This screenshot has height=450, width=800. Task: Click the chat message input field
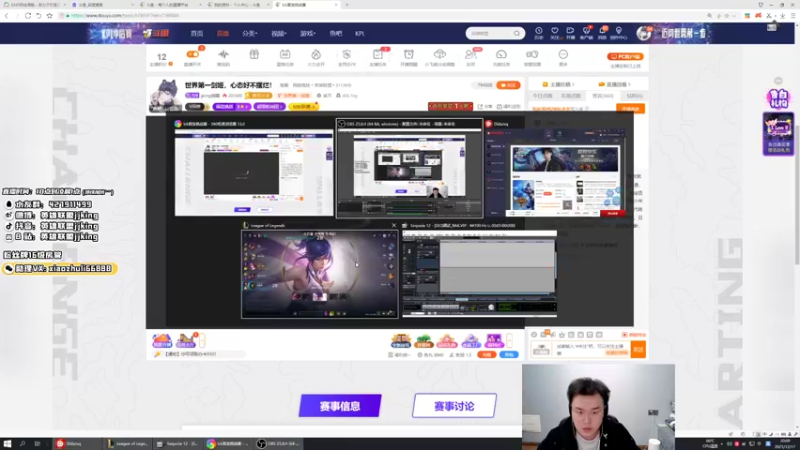point(592,349)
